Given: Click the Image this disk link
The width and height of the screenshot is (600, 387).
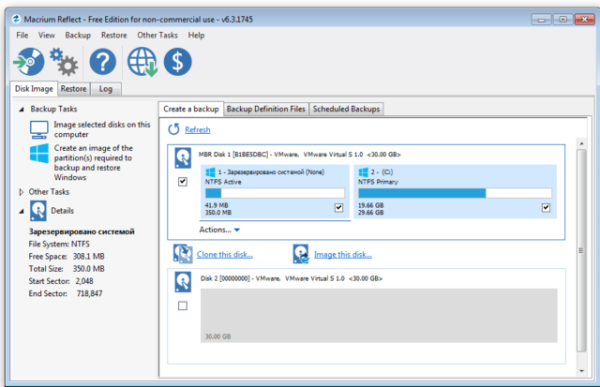Looking at the screenshot, I should (343, 255).
